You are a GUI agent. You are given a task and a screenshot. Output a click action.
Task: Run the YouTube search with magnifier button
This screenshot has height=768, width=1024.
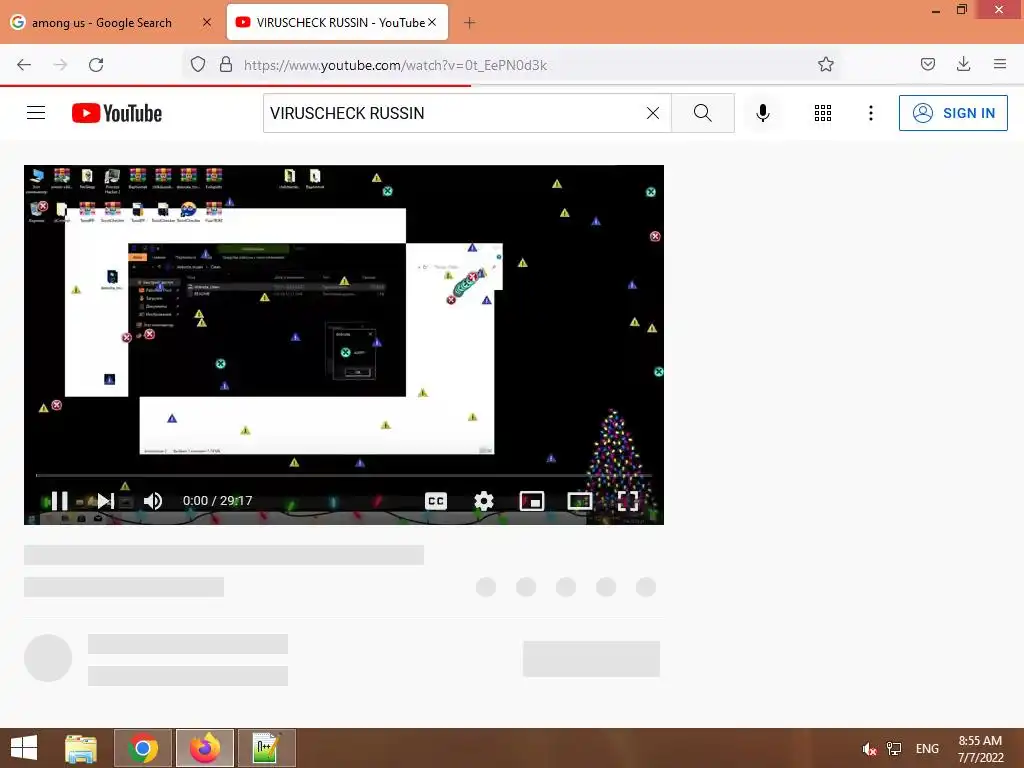point(703,113)
